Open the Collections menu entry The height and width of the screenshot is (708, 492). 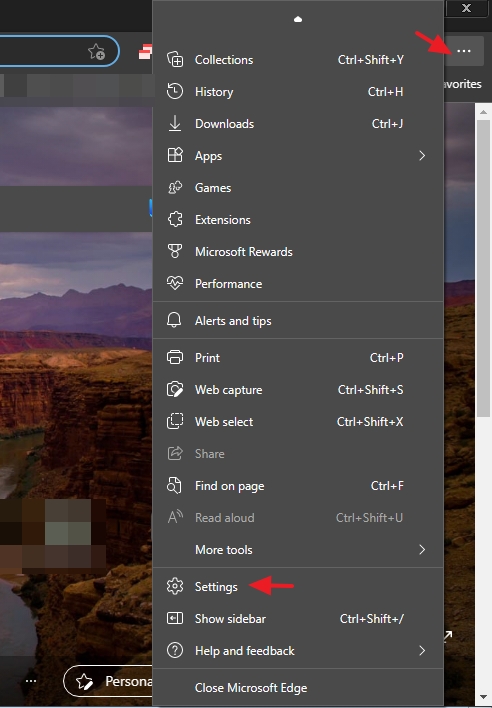pyautogui.click(x=298, y=60)
